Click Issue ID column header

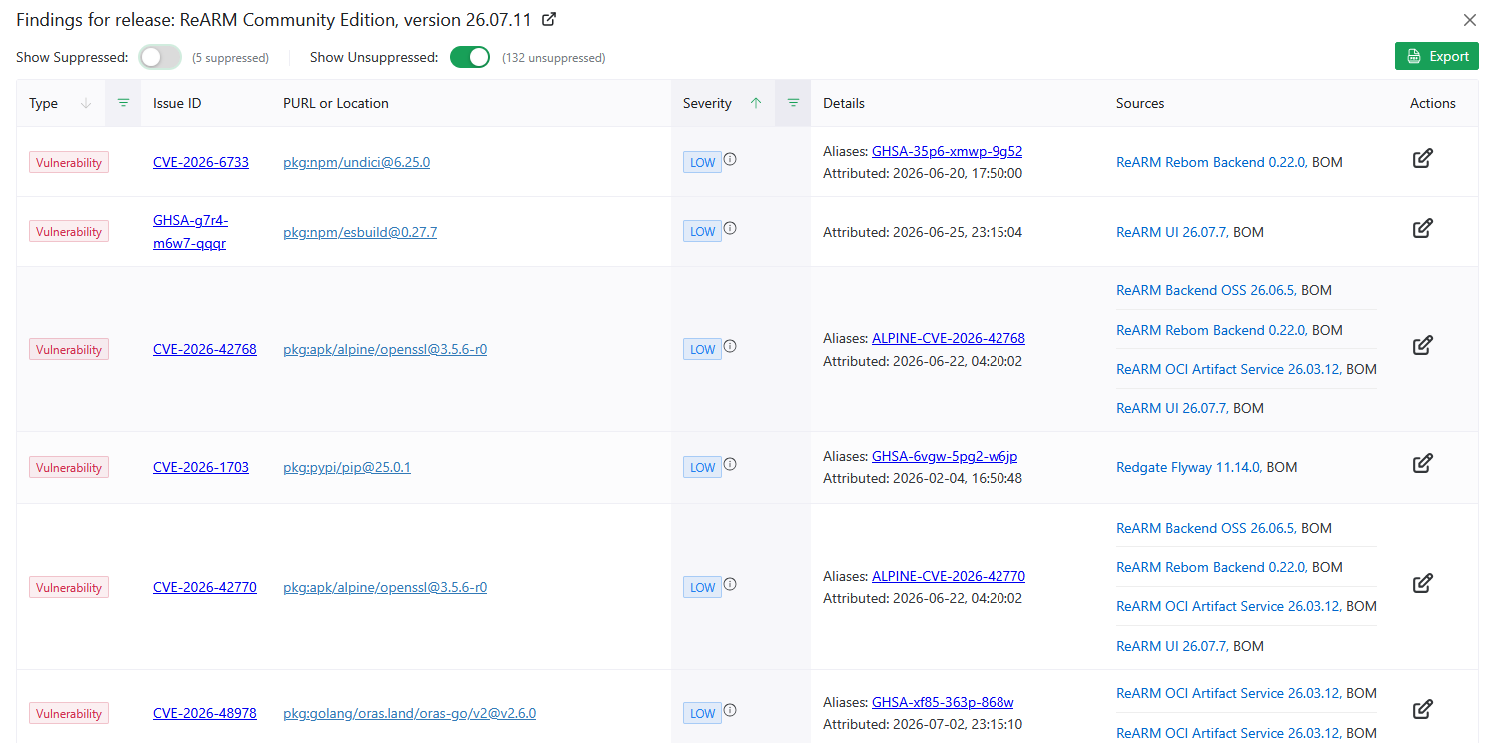[x=177, y=103]
